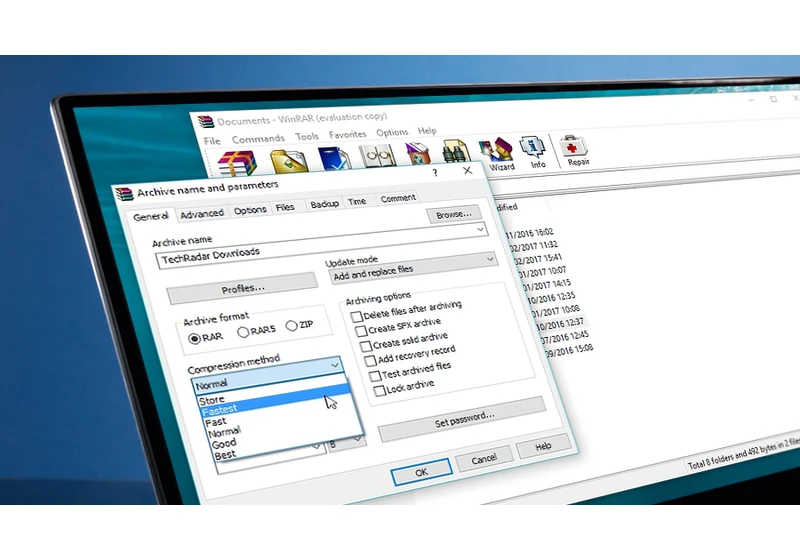Choose Store compression method
Image resolution: width=800 pixels, height=560 pixels.
click(x=212, y=400)
